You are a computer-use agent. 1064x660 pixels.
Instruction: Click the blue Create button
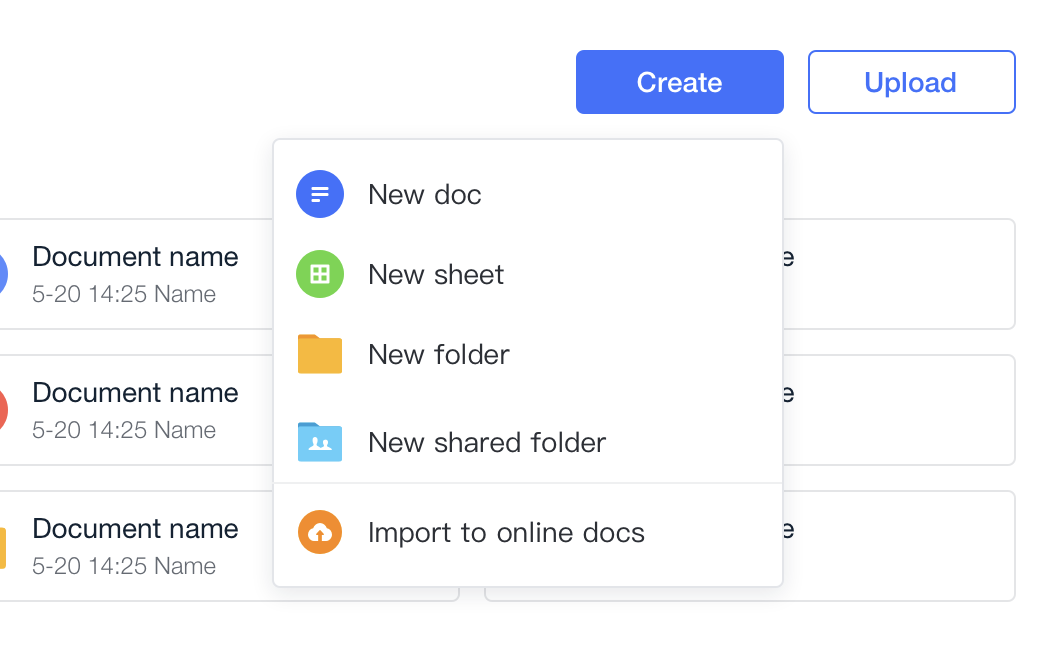pos(679,82)
